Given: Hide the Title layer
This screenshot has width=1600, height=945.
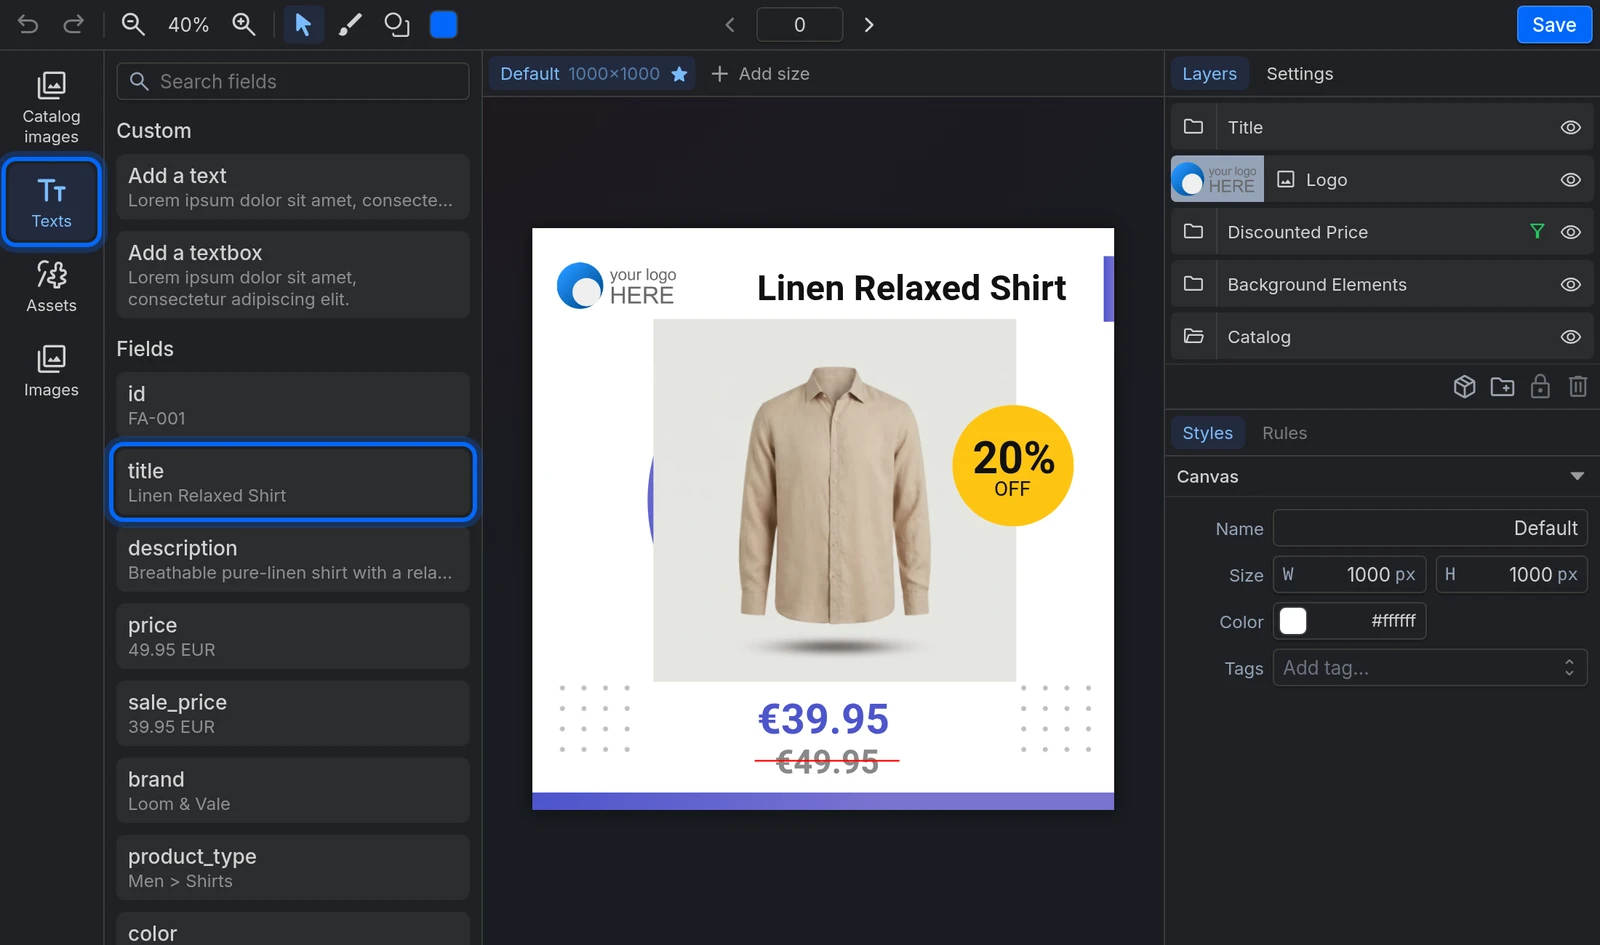Looking at the screenshot, I should click(x=1571, y=127).
